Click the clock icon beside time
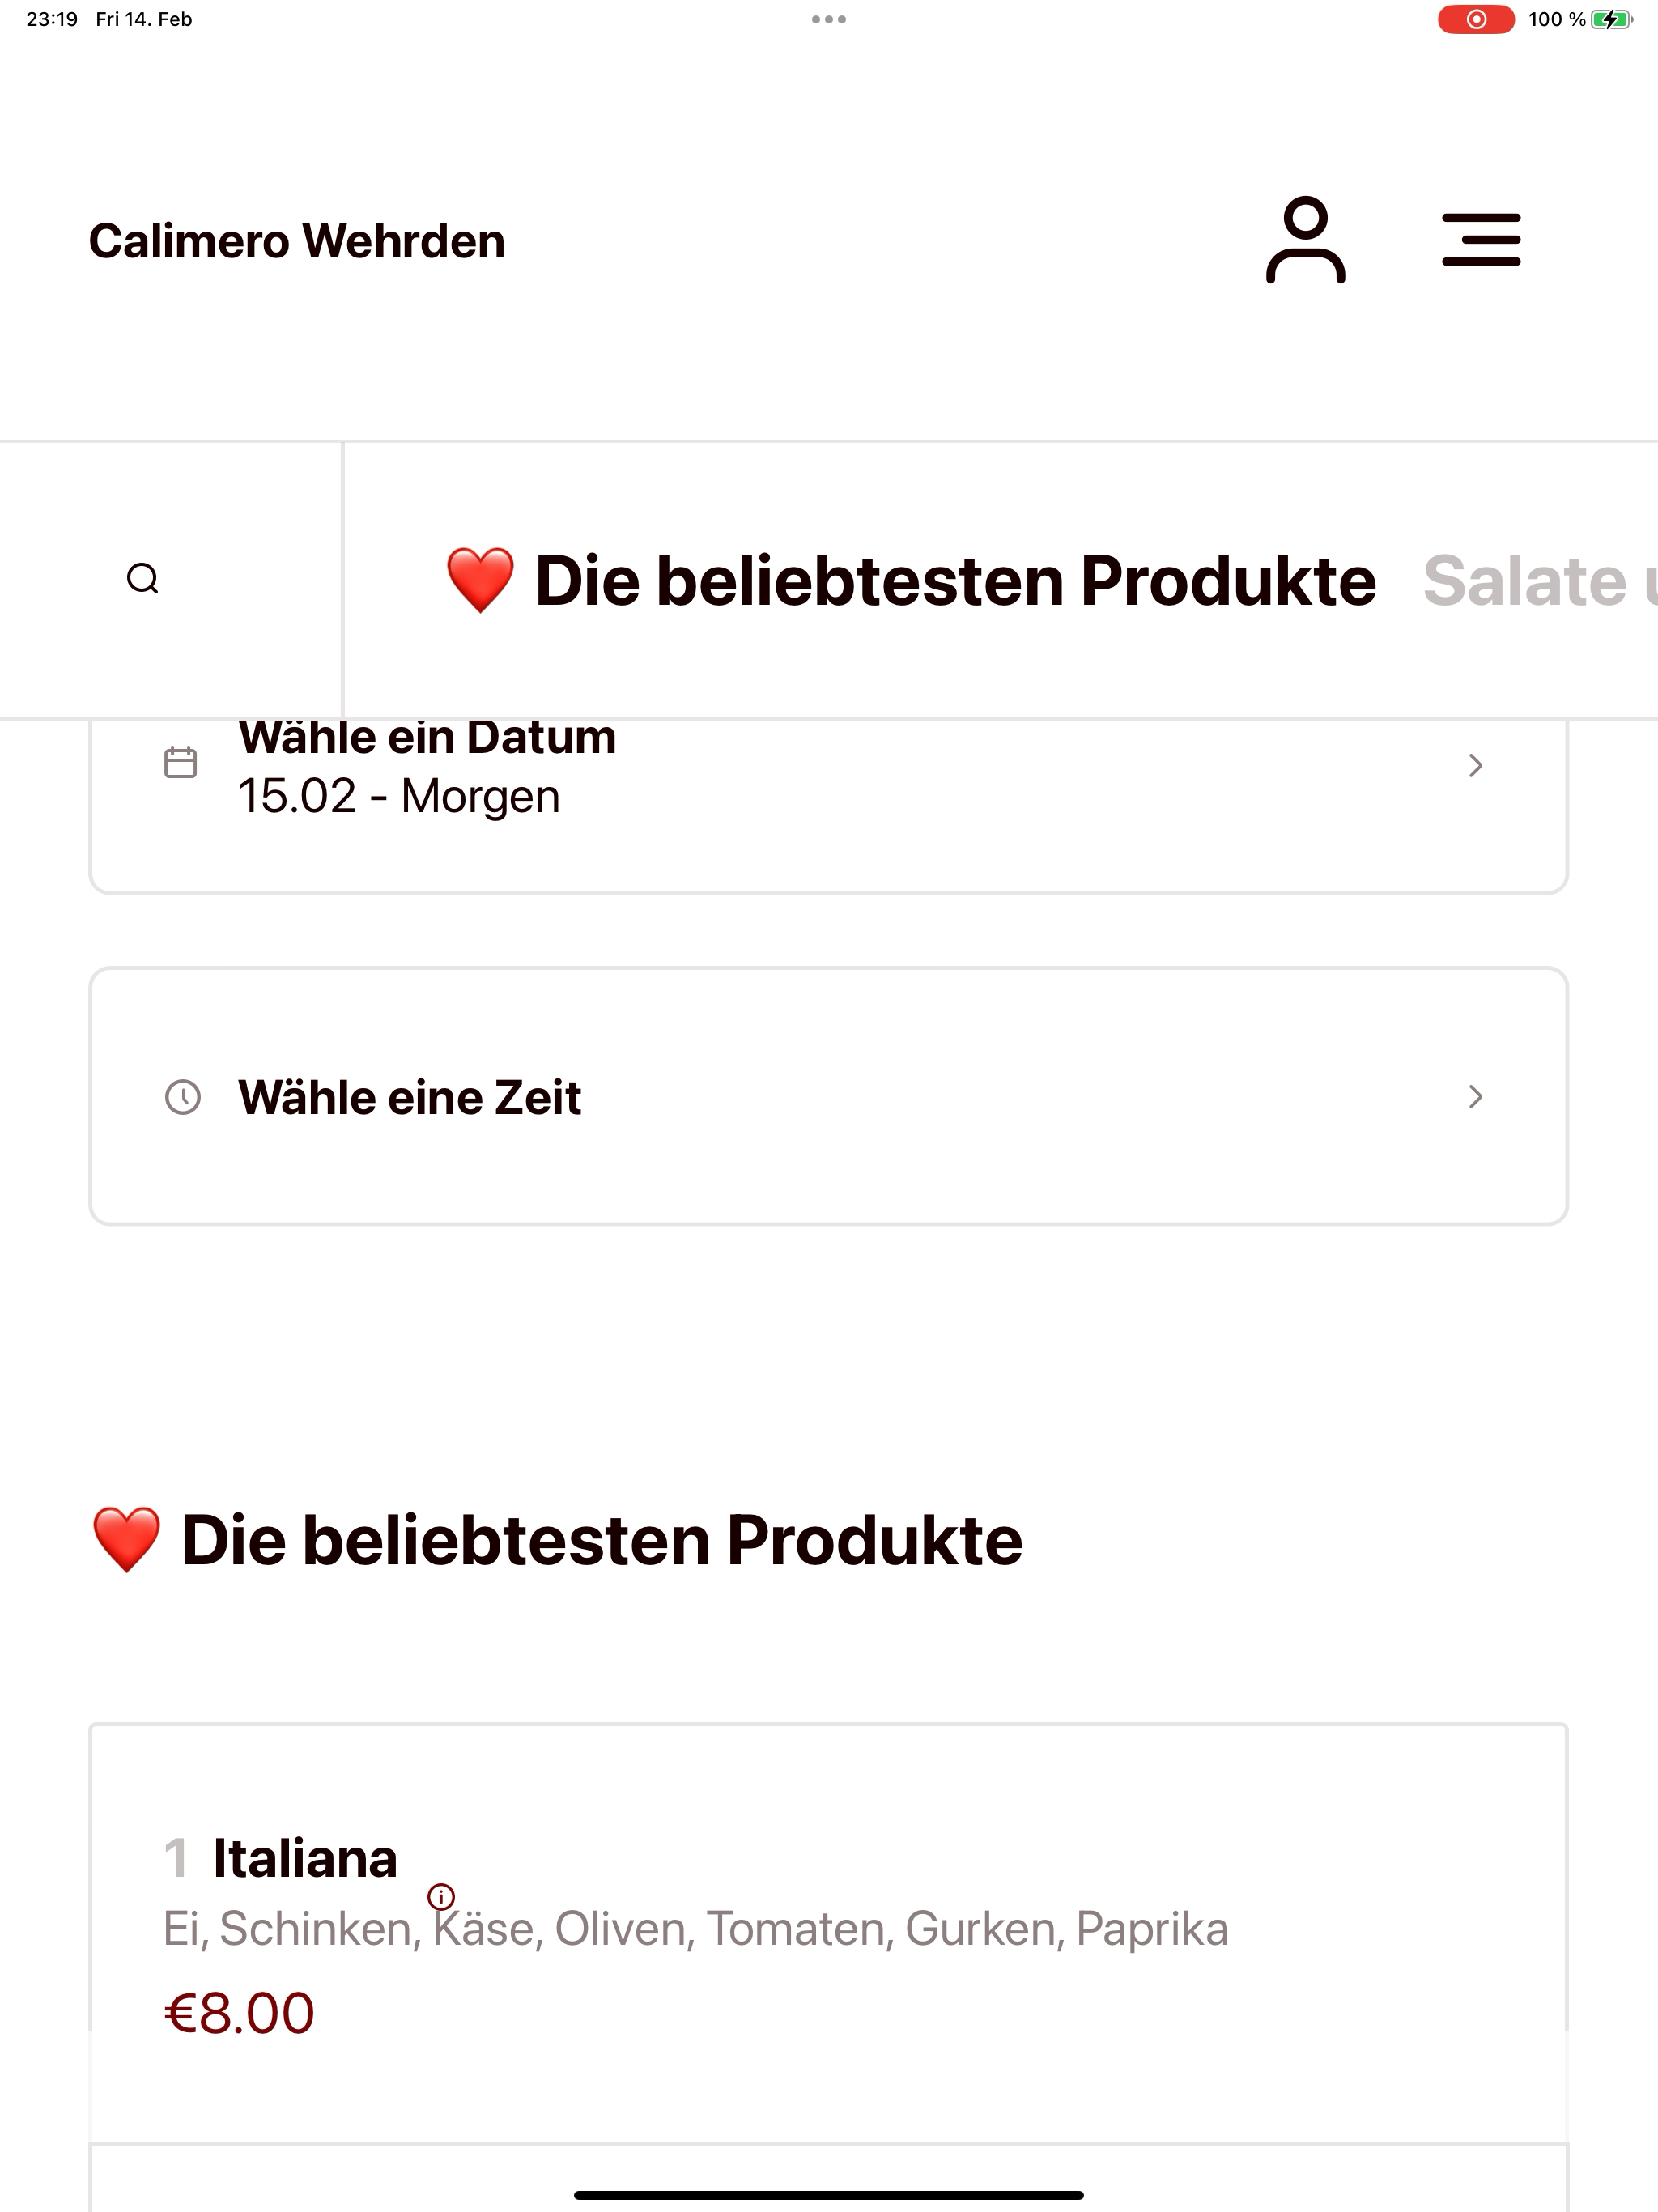1658x2212 pixels. (x=183, y=1097)
